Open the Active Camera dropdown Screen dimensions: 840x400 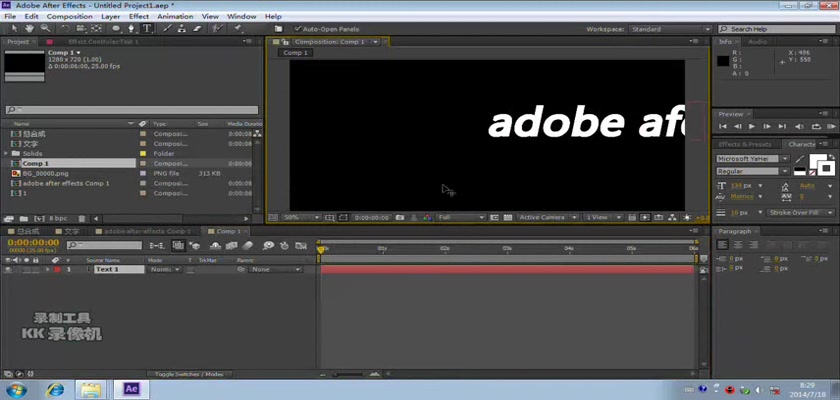548,217
